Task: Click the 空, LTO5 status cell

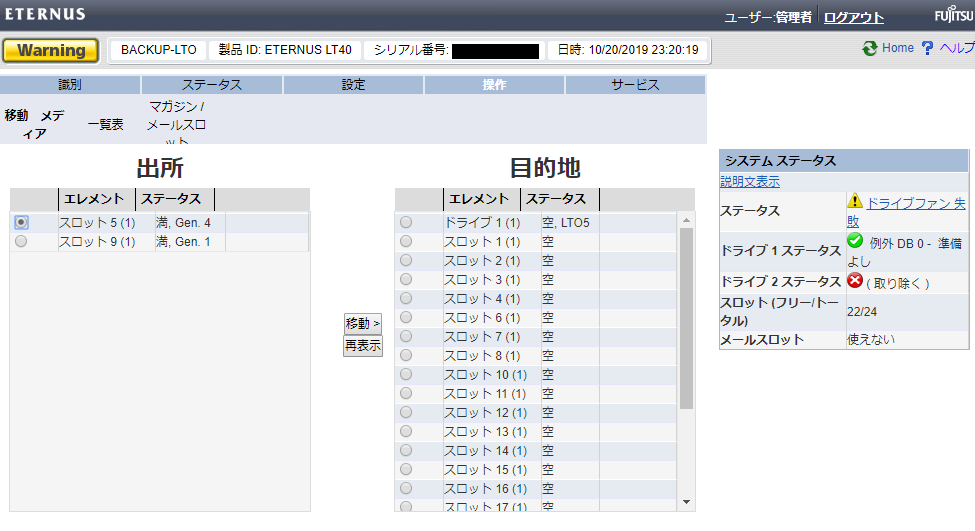Action: click(x=569, y=223)
